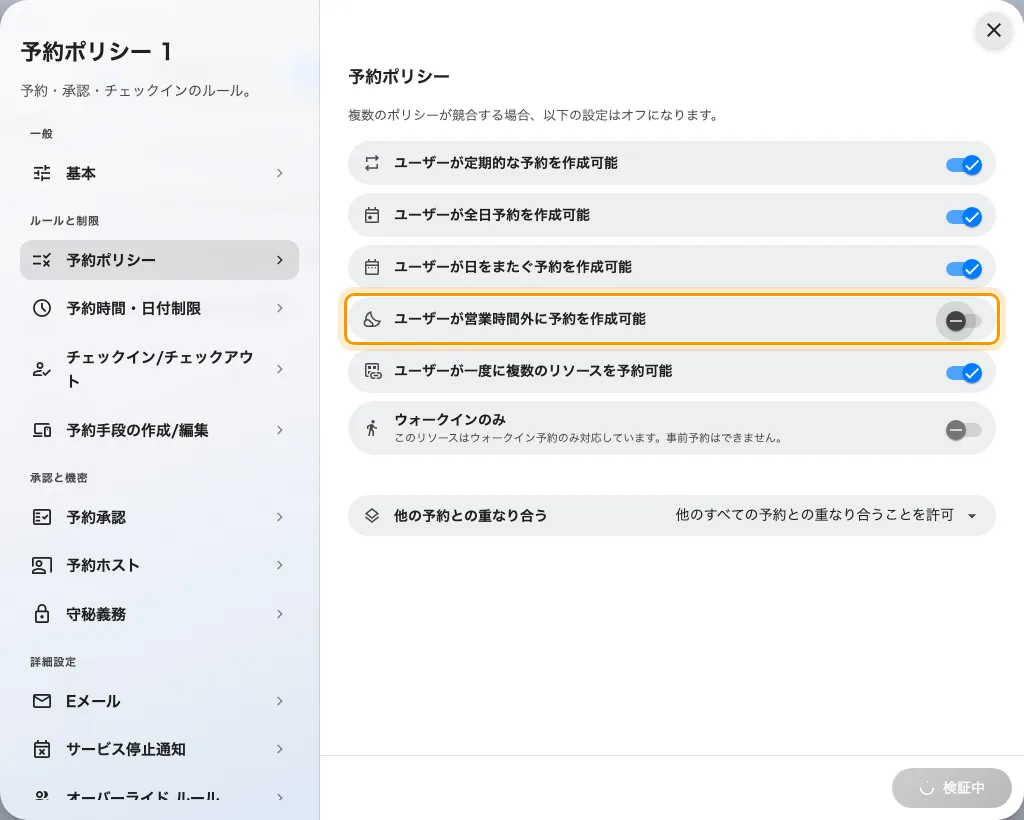Click the 承認と機密 section label
Image resolution: width=1024 pixels, height=820 pixels.
click(58, 478)
